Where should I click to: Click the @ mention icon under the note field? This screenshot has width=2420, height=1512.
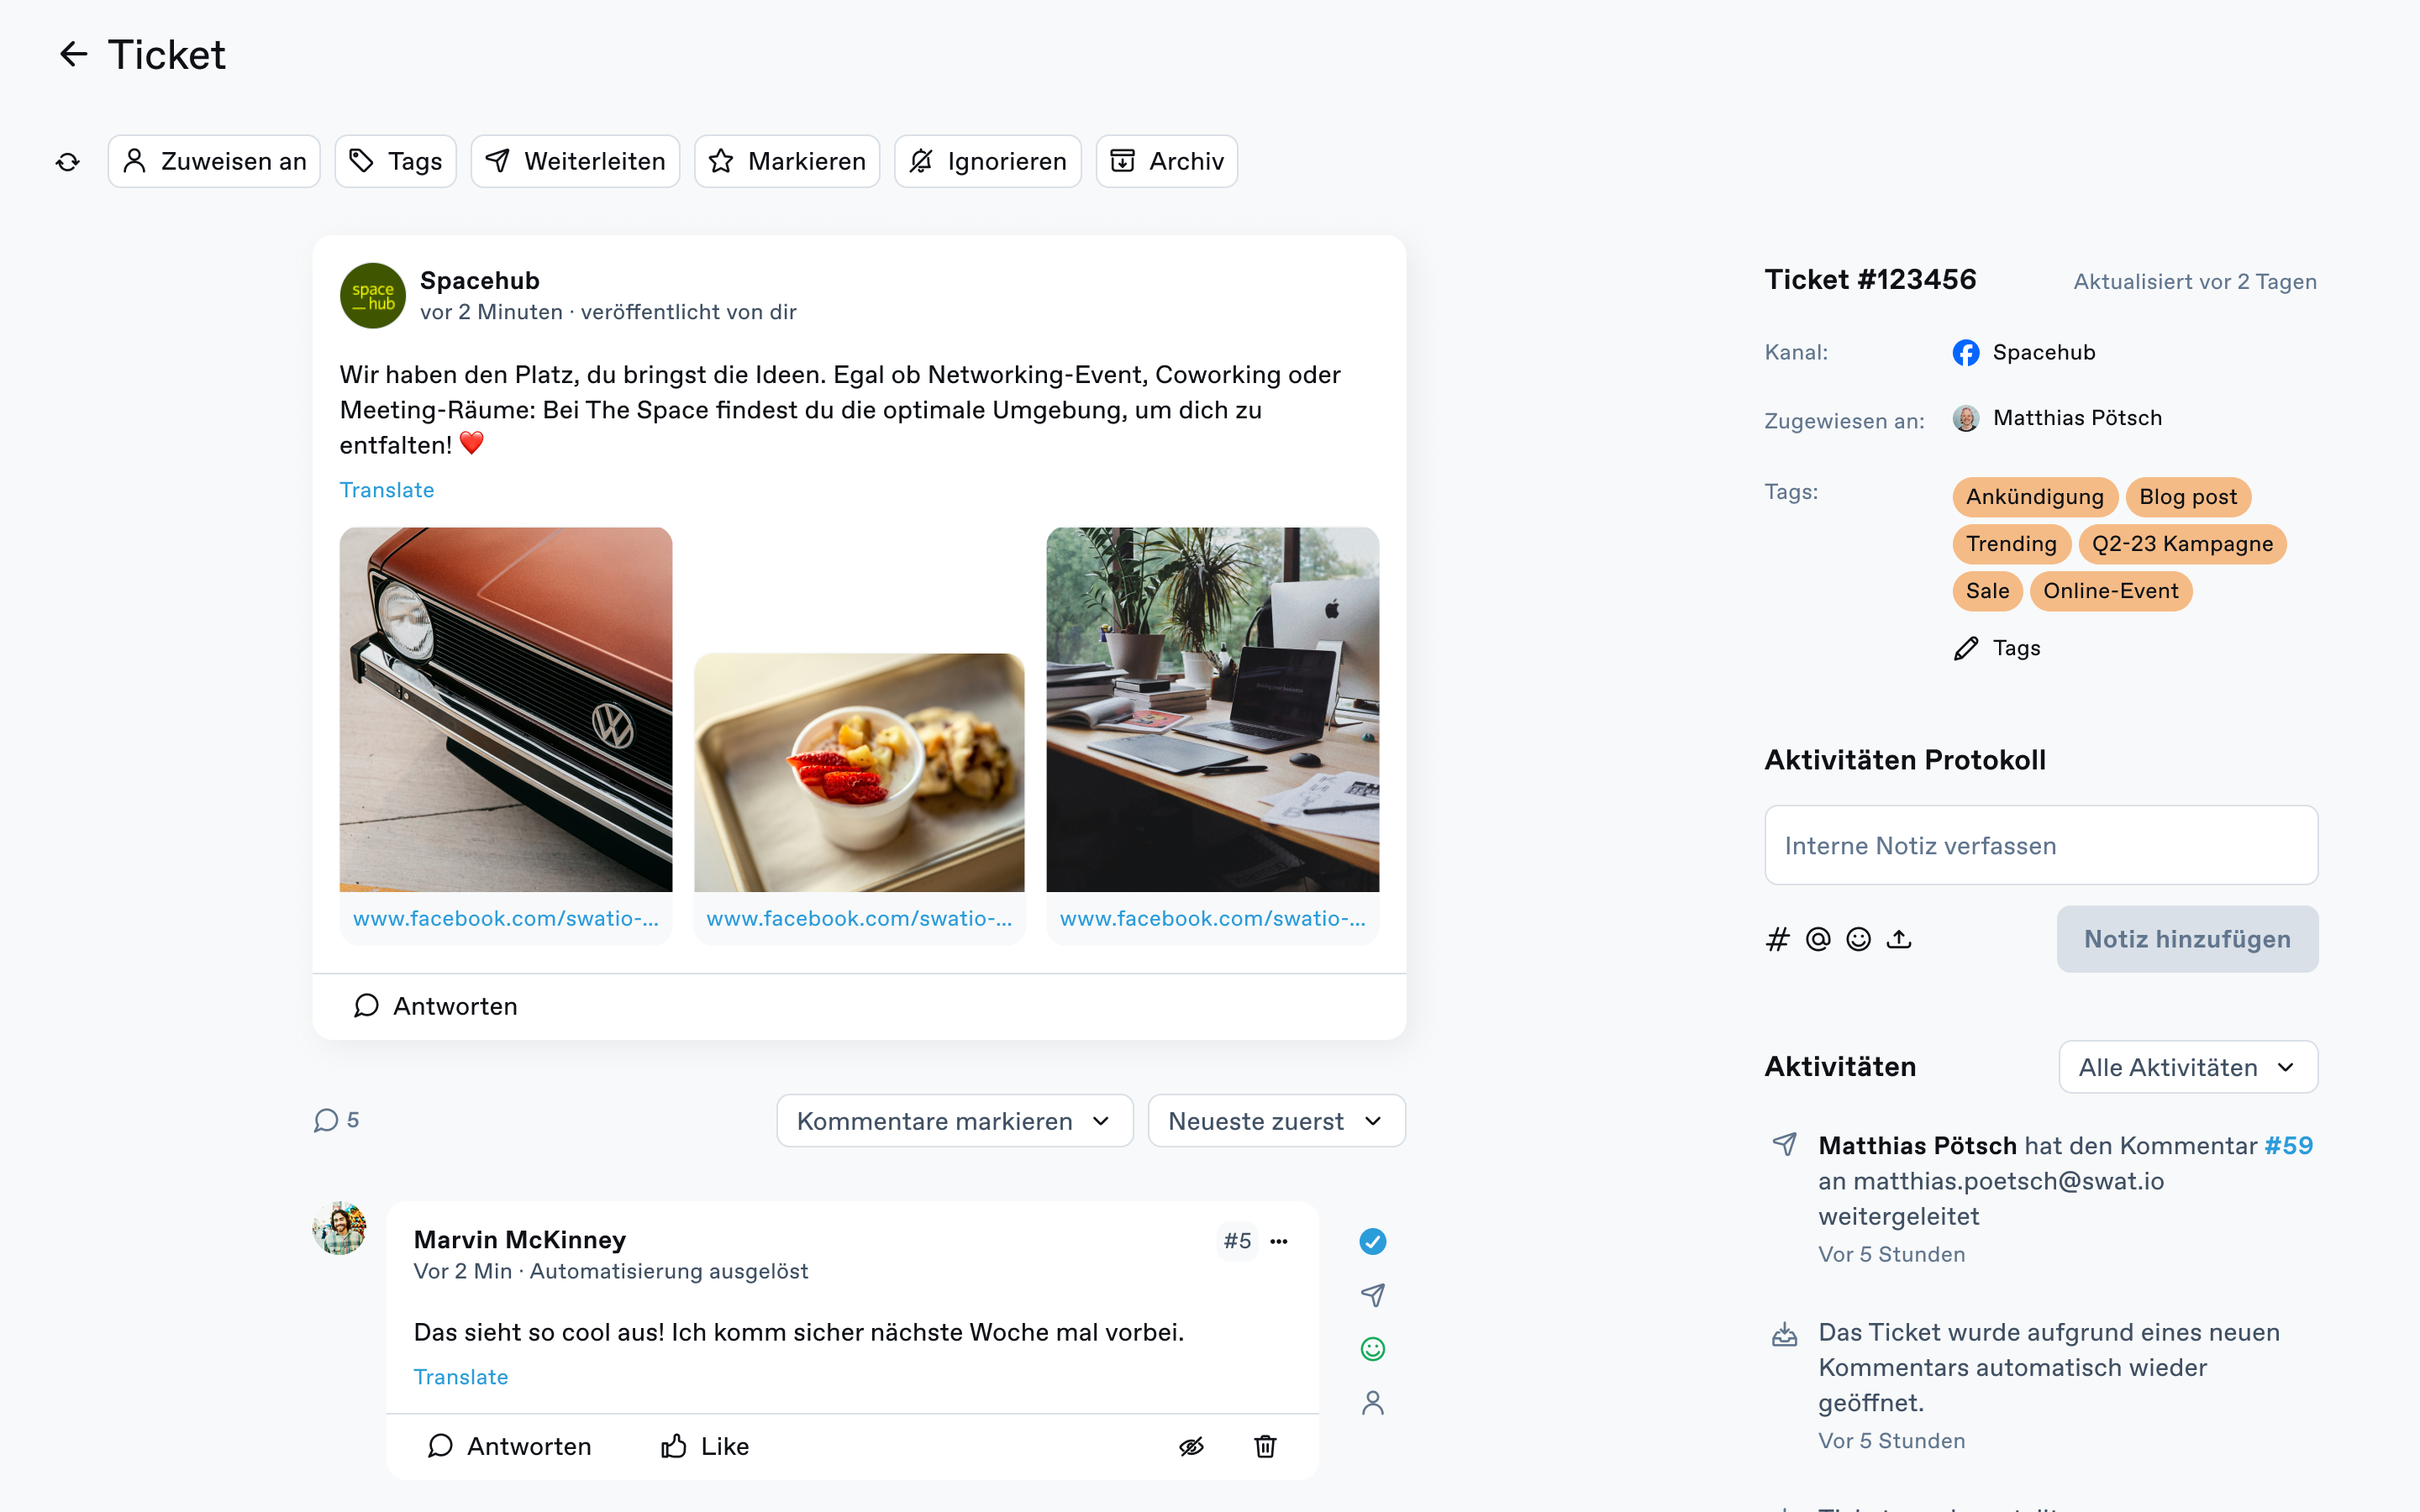click(1818, 939)
